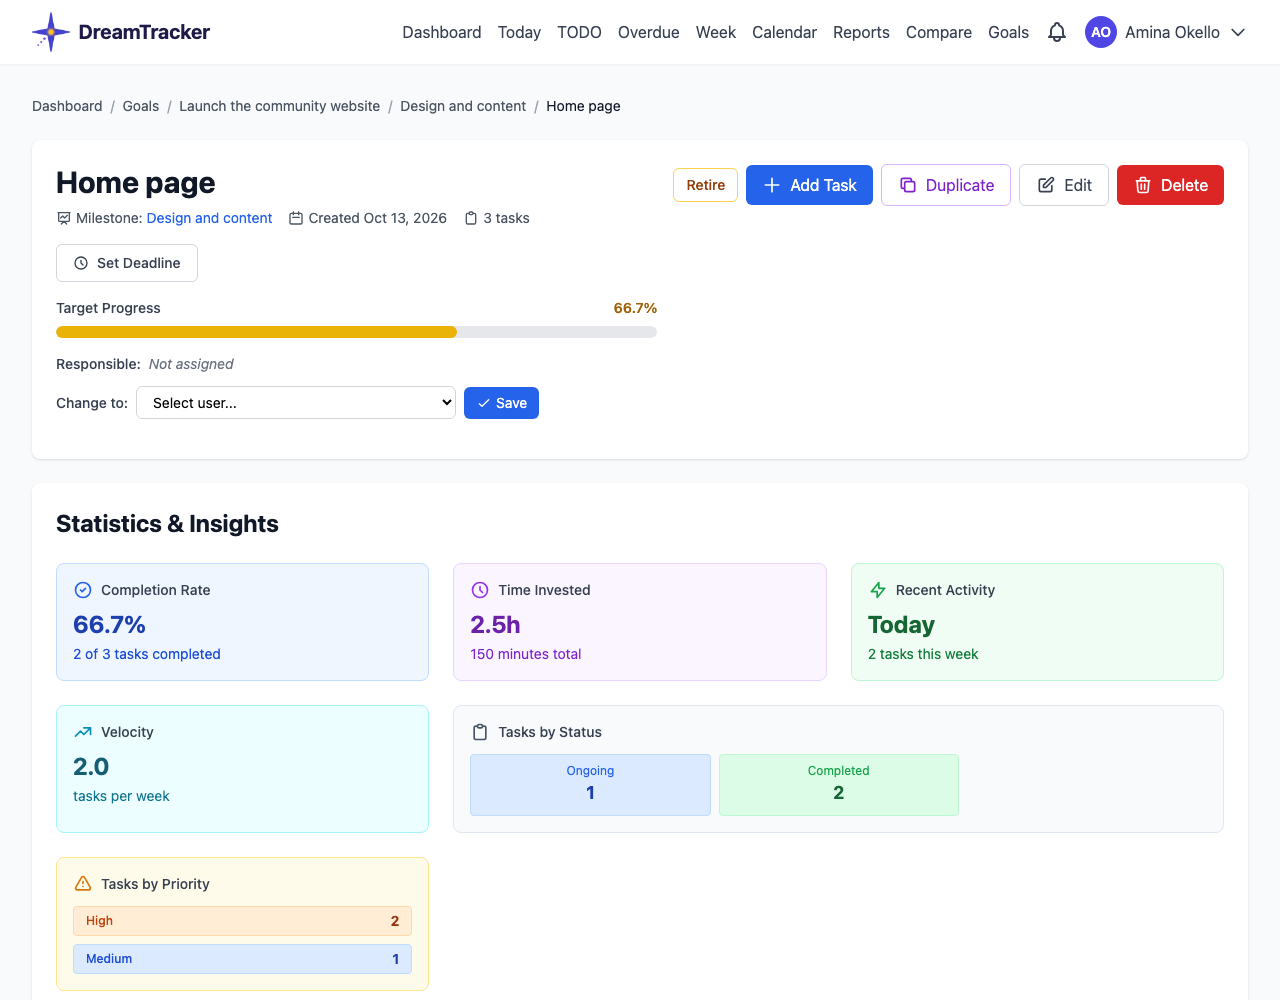Go to Today in navigation
This screenshot has width=1280, height=1000.
click(519, 32)
